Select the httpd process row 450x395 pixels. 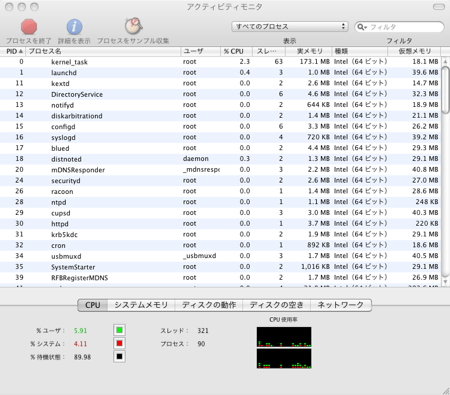pyautogui.click(x=220, y=223)
